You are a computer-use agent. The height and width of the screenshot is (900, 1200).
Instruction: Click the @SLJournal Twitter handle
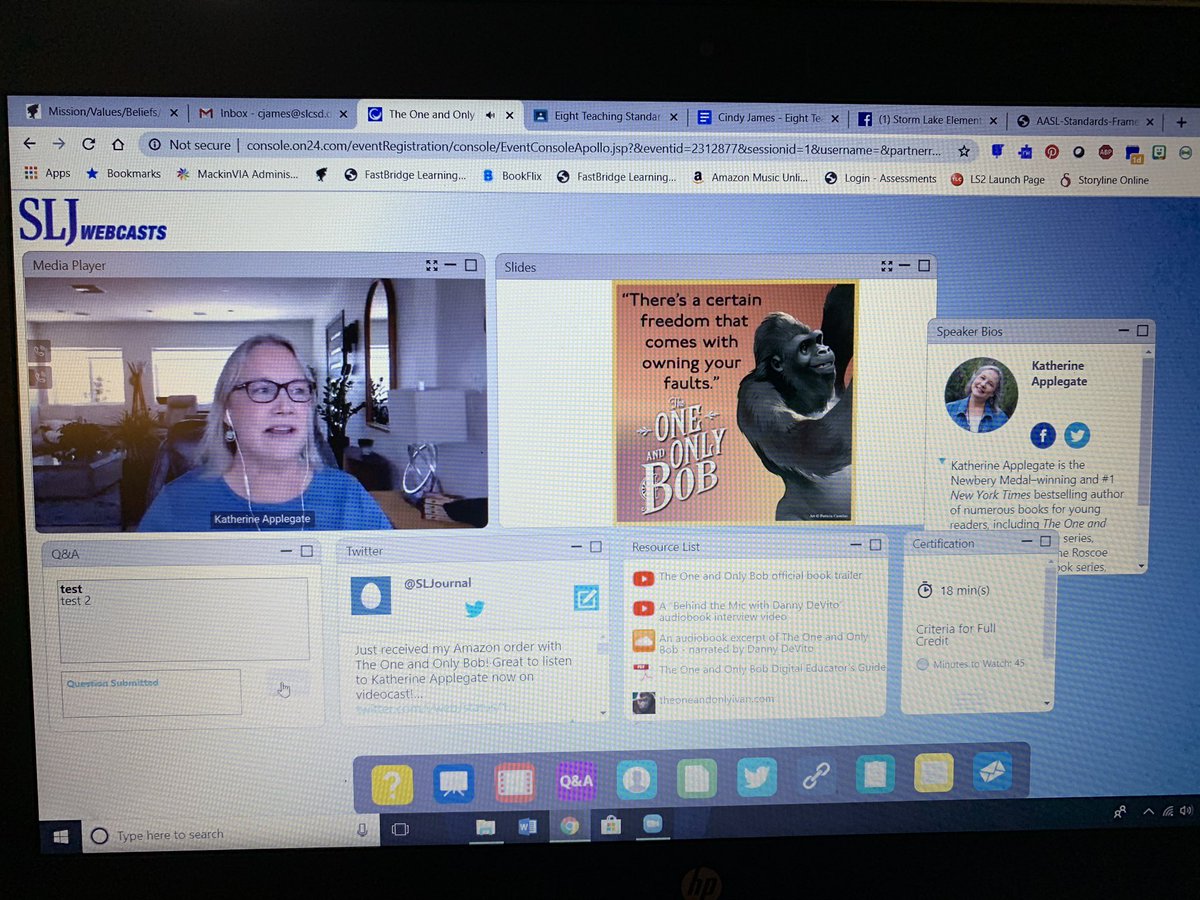click(x=437, y=583)
